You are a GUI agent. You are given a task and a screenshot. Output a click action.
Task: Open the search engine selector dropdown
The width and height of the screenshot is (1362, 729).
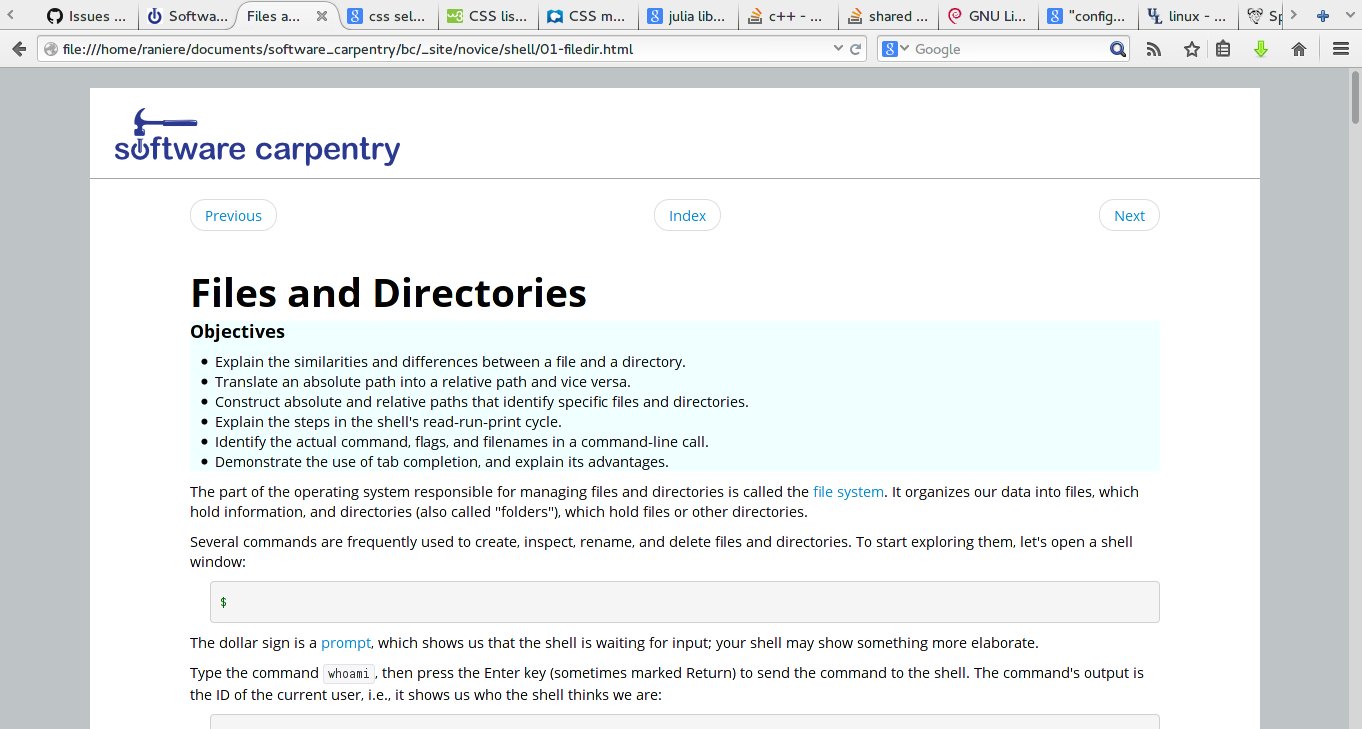(896, 49)
